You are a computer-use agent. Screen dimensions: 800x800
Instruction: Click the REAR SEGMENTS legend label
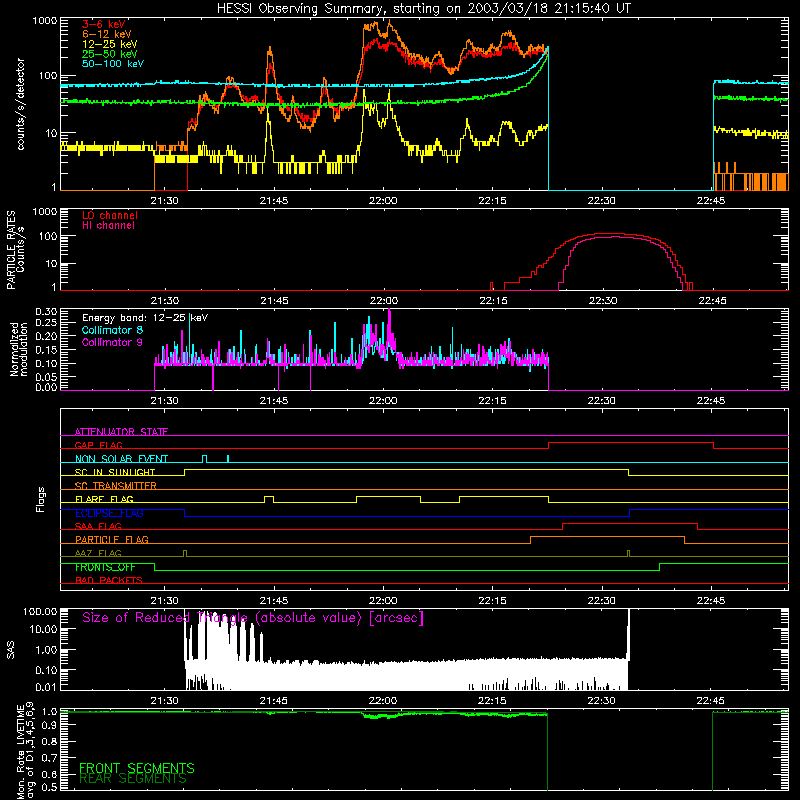133,779
